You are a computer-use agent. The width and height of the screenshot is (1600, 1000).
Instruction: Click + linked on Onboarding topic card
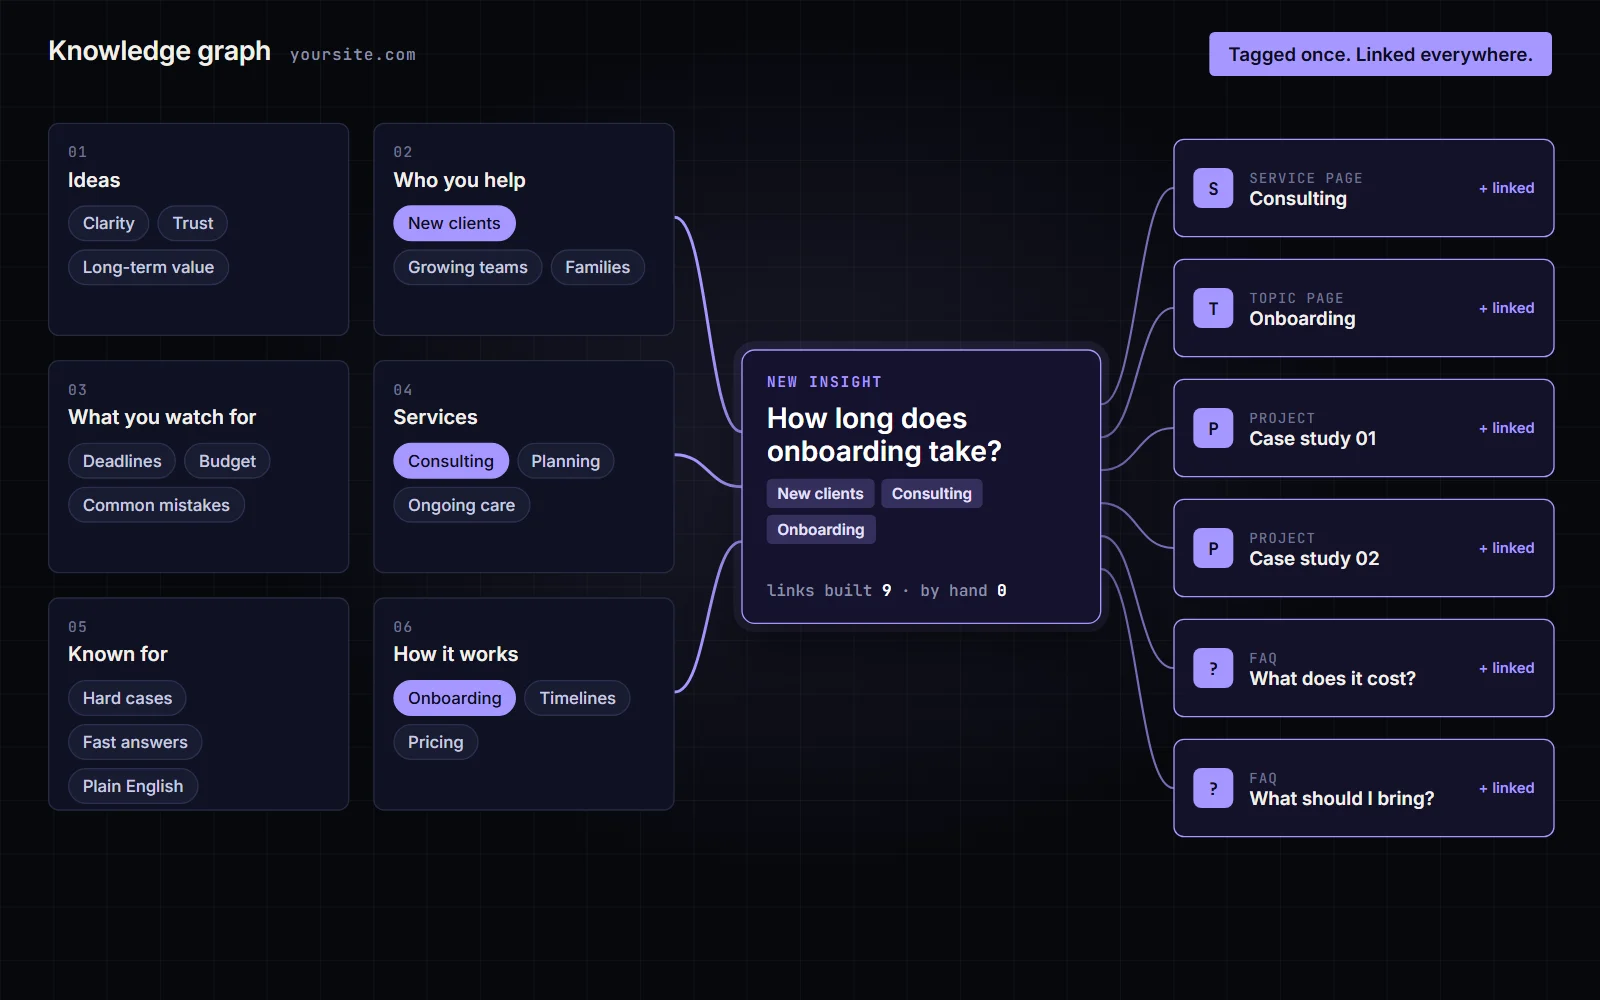click(1506, 308)
